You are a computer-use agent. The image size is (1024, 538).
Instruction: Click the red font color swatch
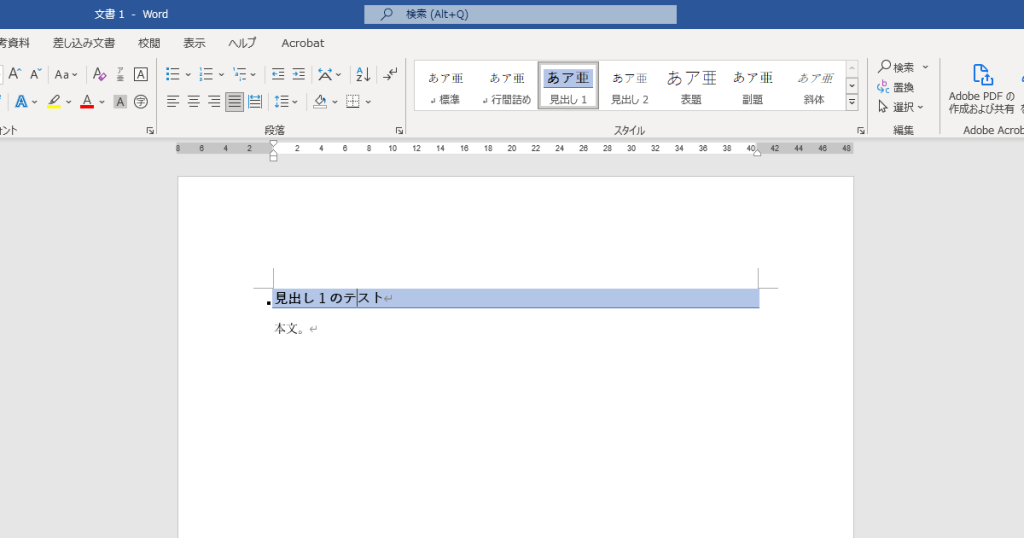coord(87,101)
